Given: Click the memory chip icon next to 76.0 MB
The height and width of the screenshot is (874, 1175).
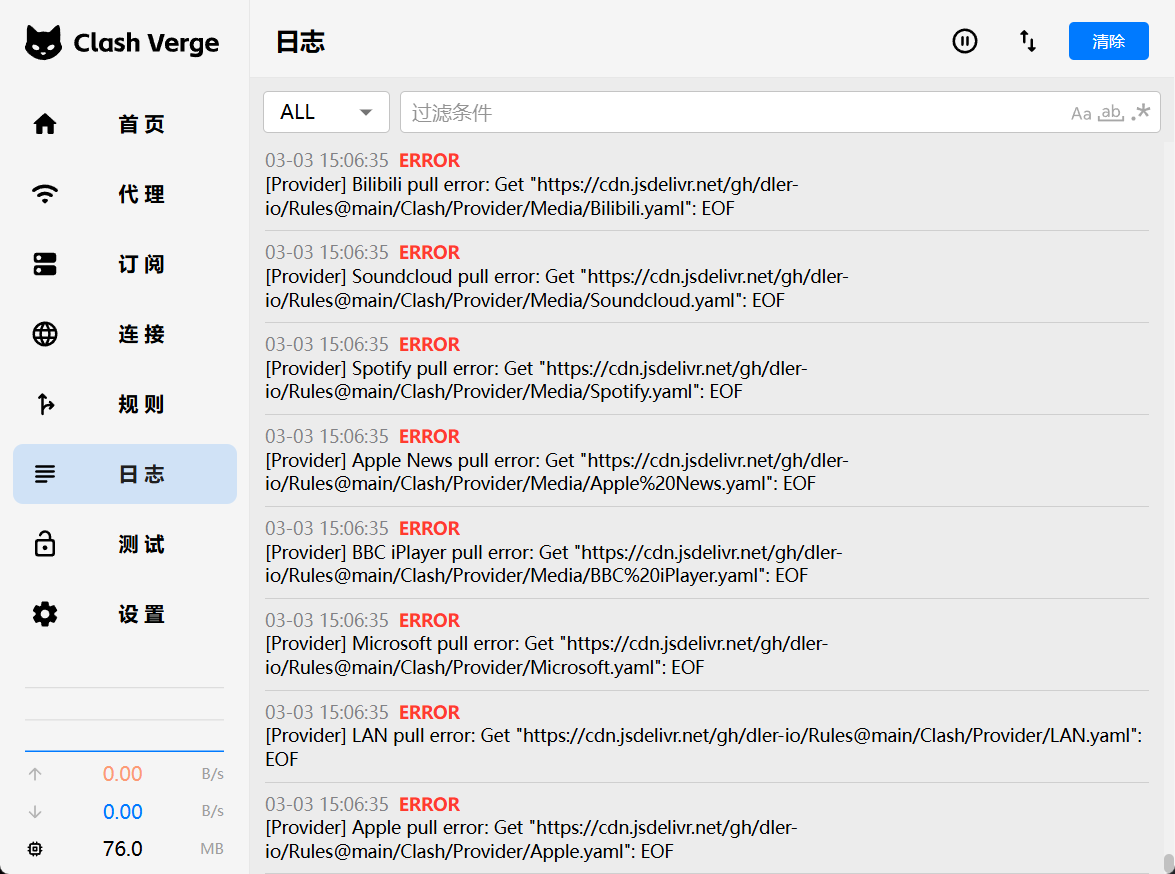Looking at the screenshot, I should click(36, 849).
